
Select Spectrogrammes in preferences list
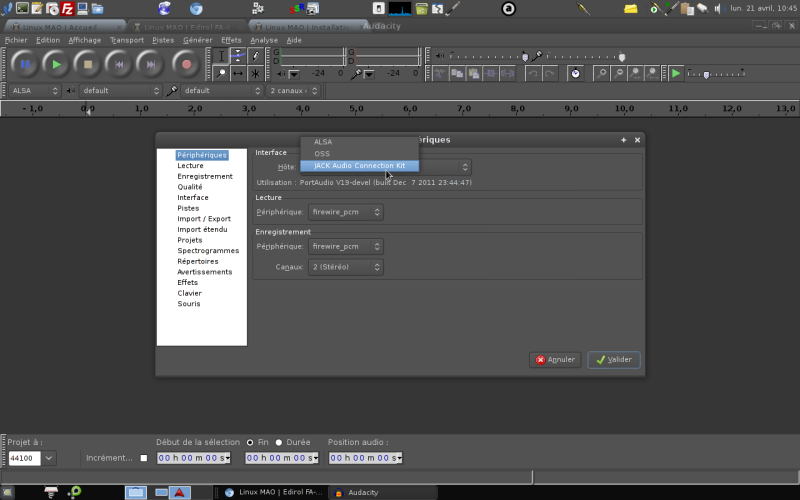208,250
